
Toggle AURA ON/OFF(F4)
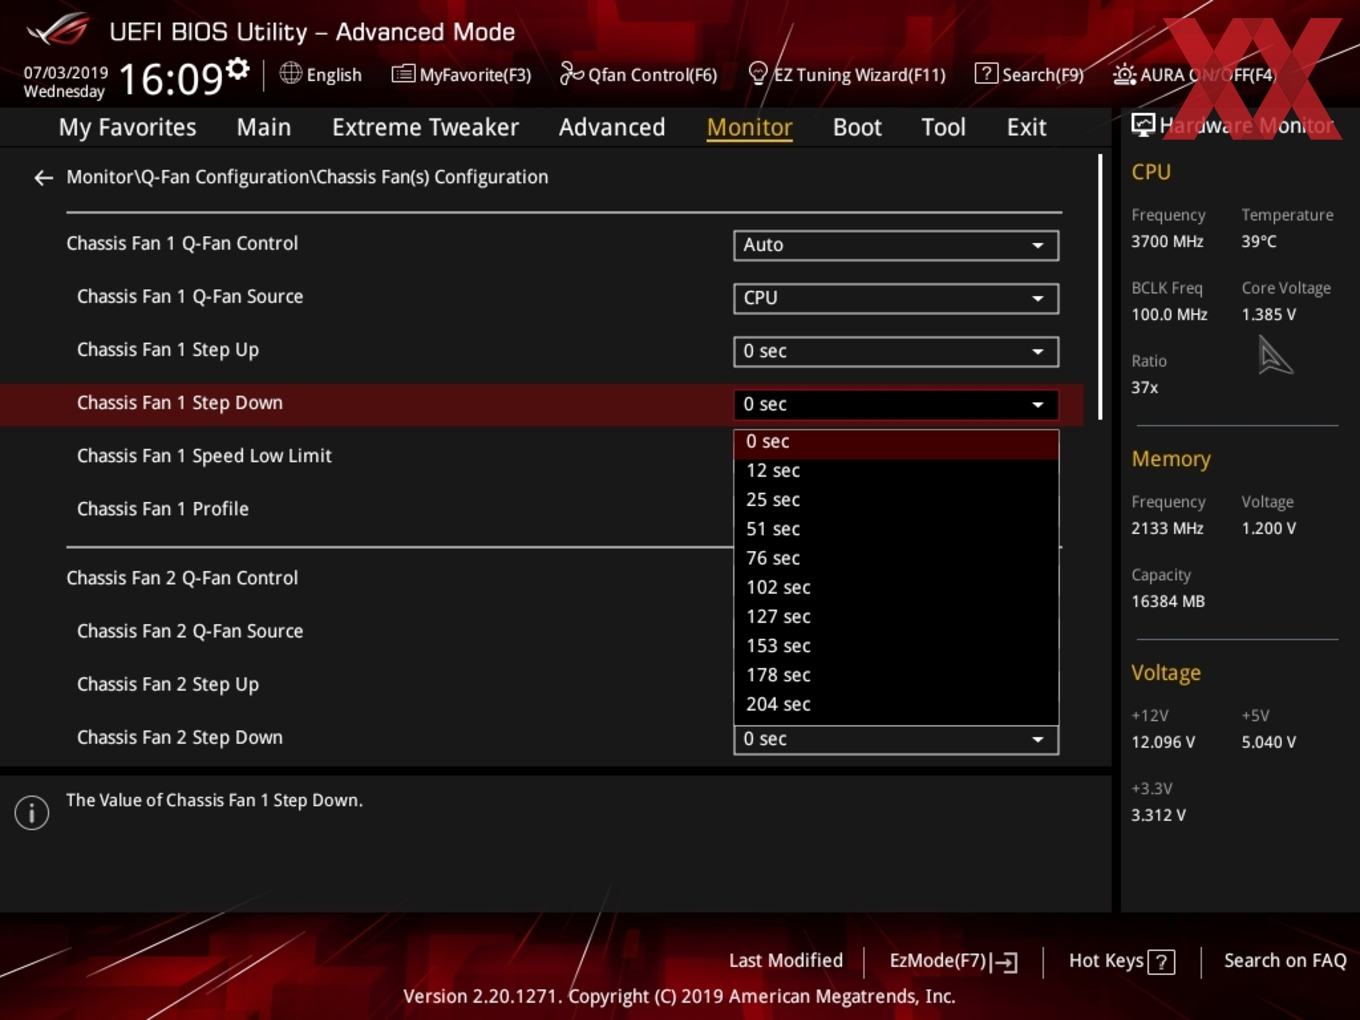(x=1194, y=74)
